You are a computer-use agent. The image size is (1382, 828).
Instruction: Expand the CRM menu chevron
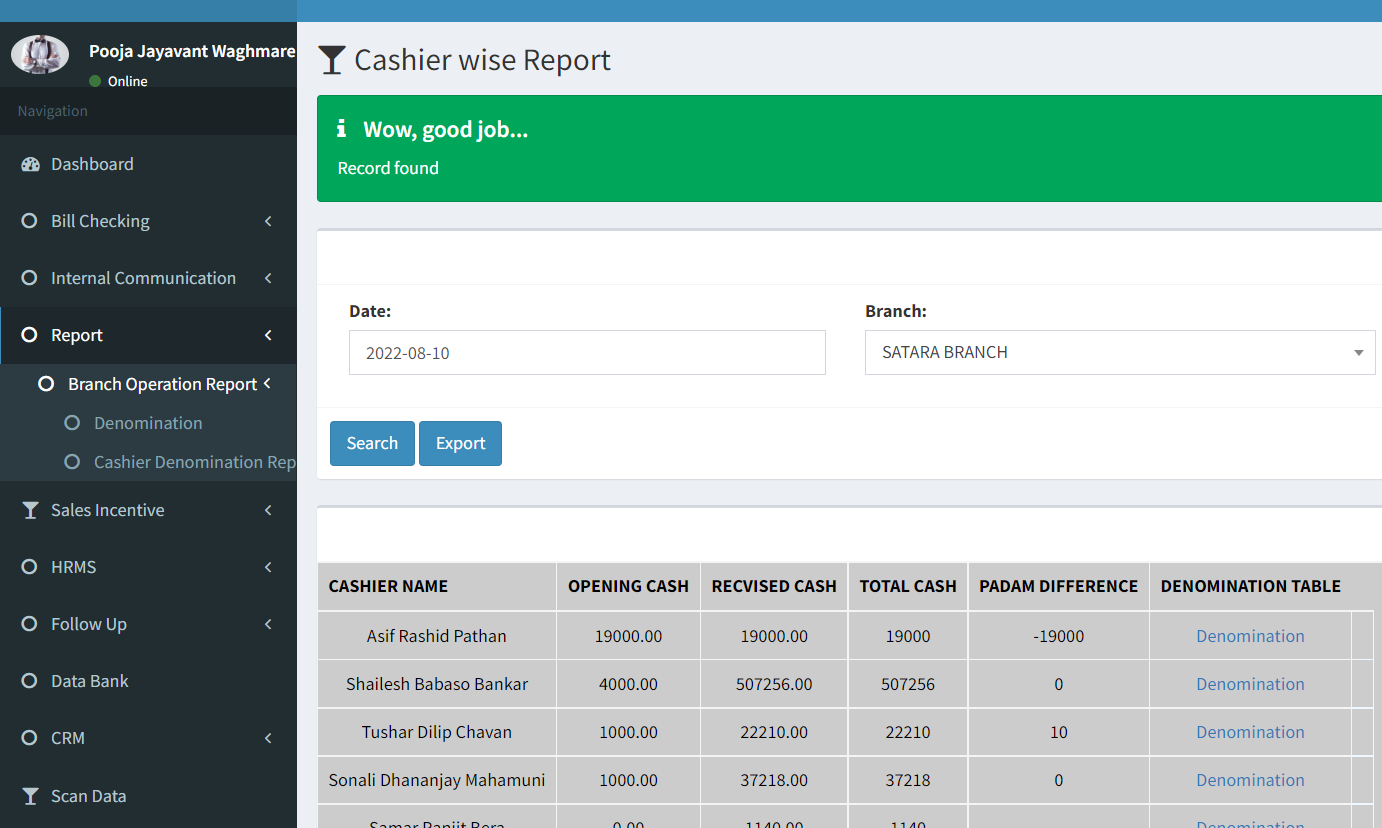click(268, 738)
